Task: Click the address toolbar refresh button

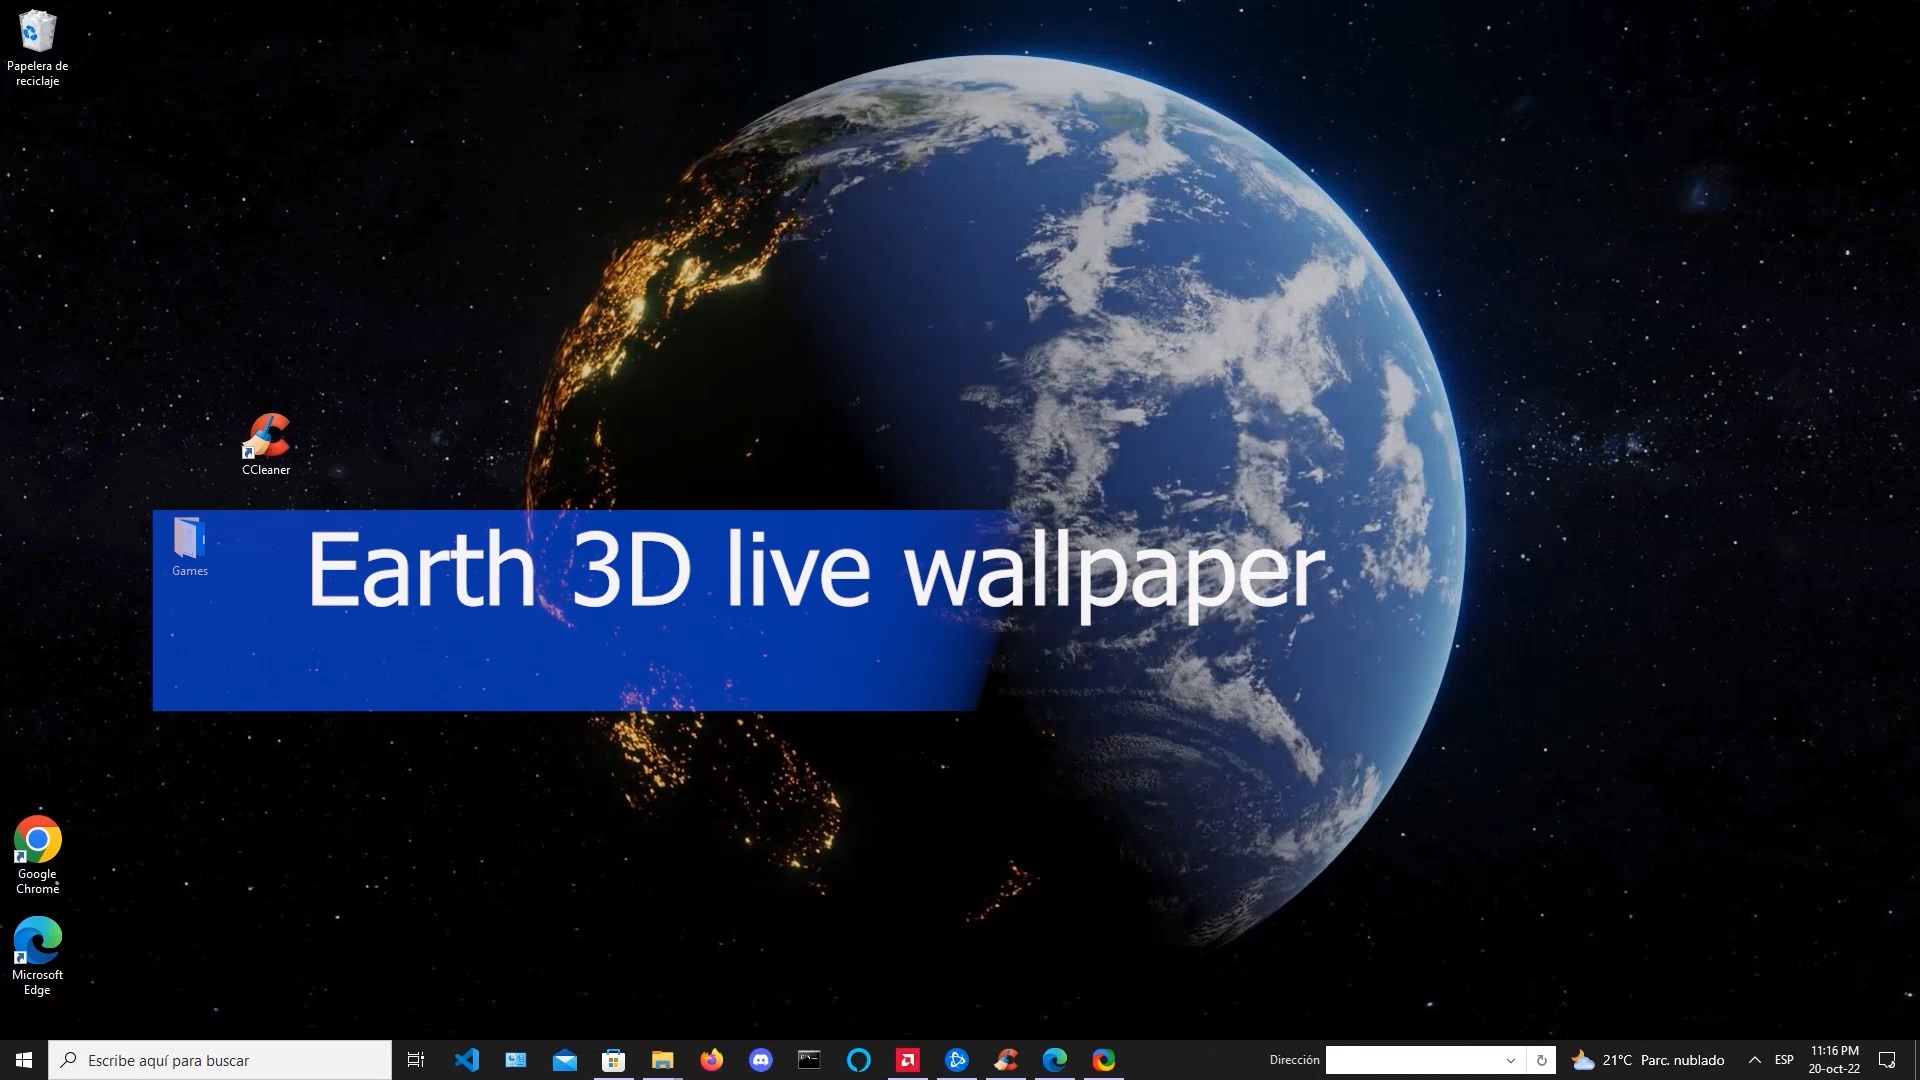Action: [1541, 1060]
